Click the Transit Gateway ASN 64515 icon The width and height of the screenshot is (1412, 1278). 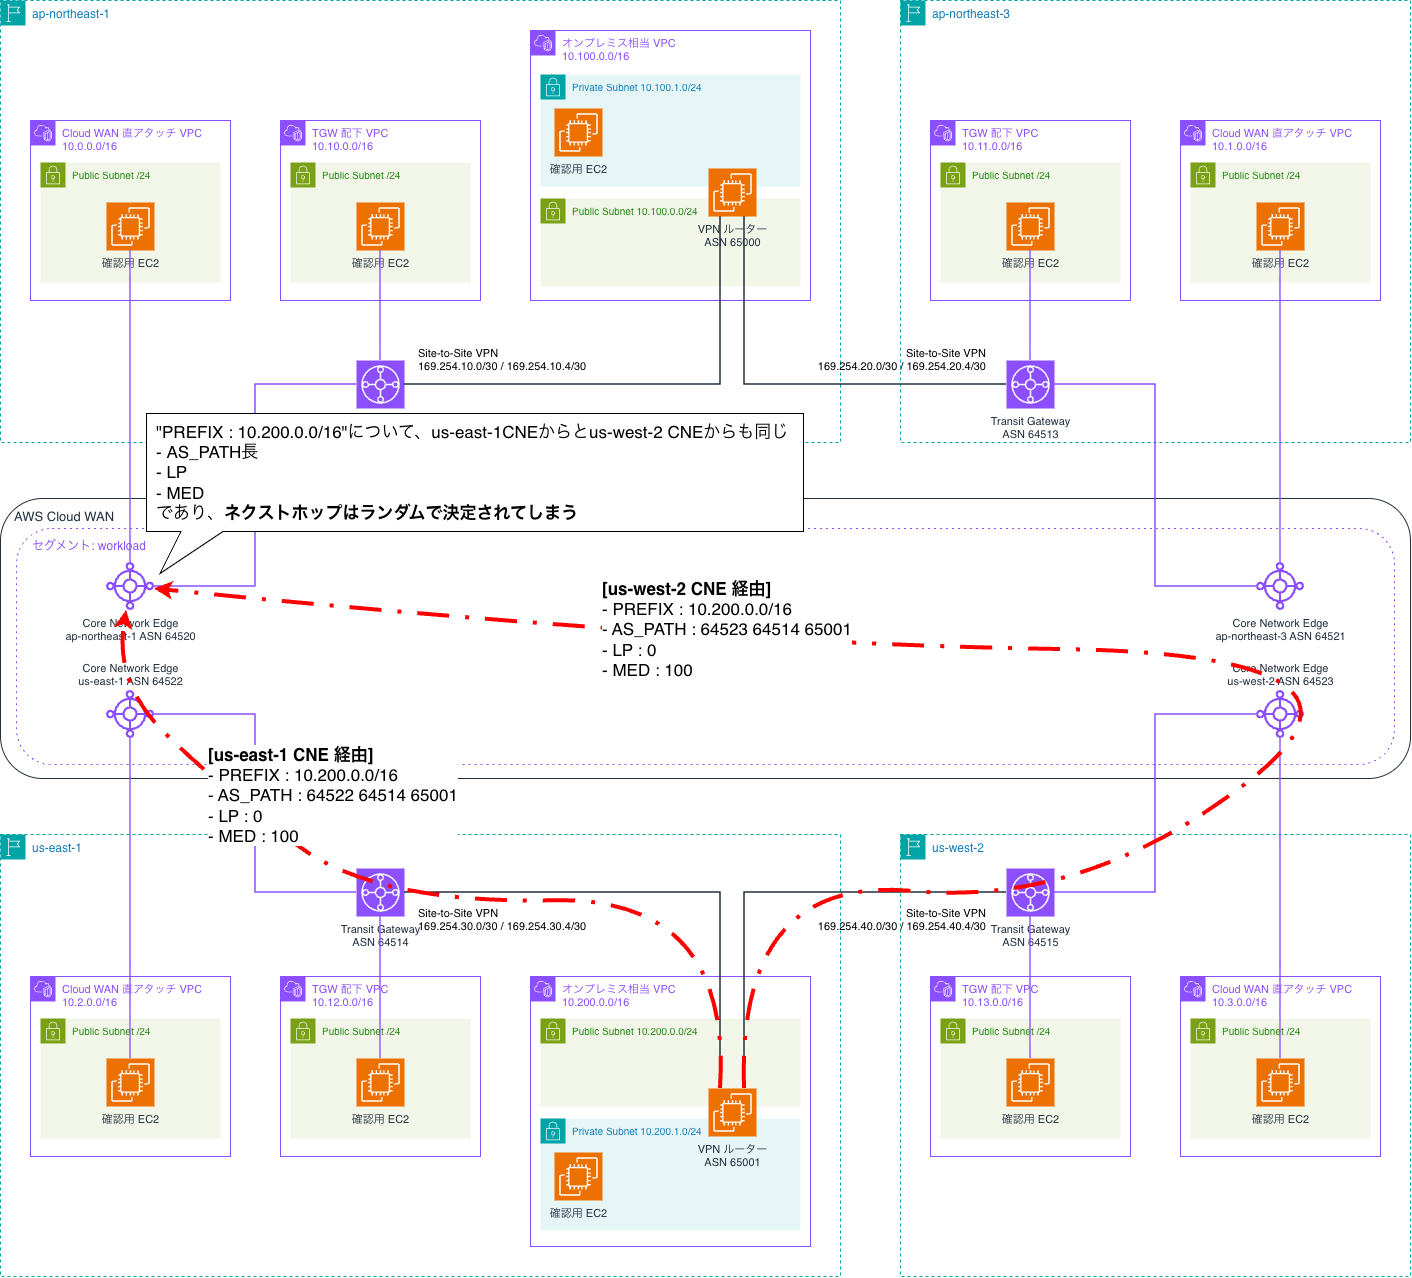1030,892
